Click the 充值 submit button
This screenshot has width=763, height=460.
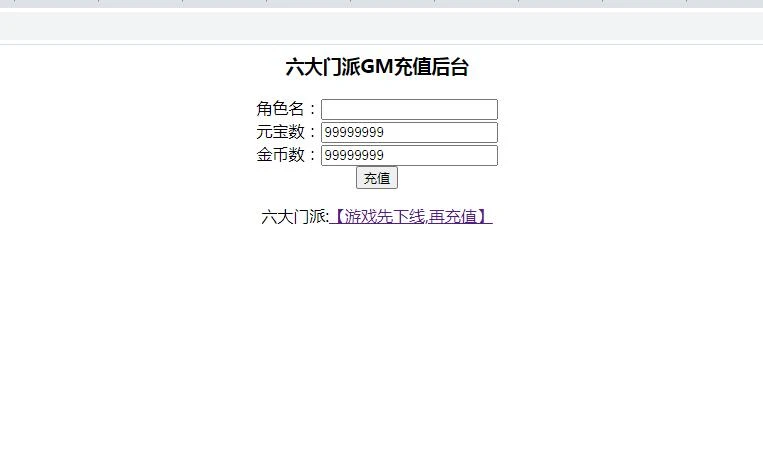(377, 178)
